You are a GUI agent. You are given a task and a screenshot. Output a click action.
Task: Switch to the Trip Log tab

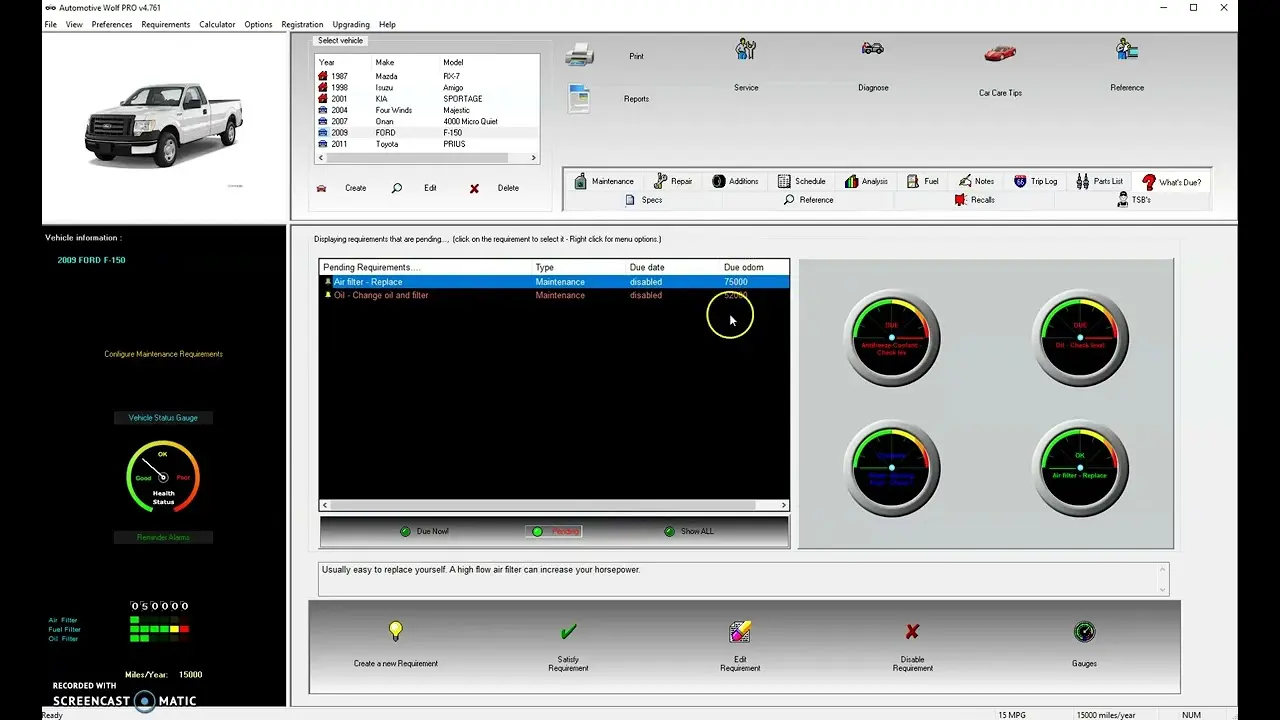point(1036,181)
